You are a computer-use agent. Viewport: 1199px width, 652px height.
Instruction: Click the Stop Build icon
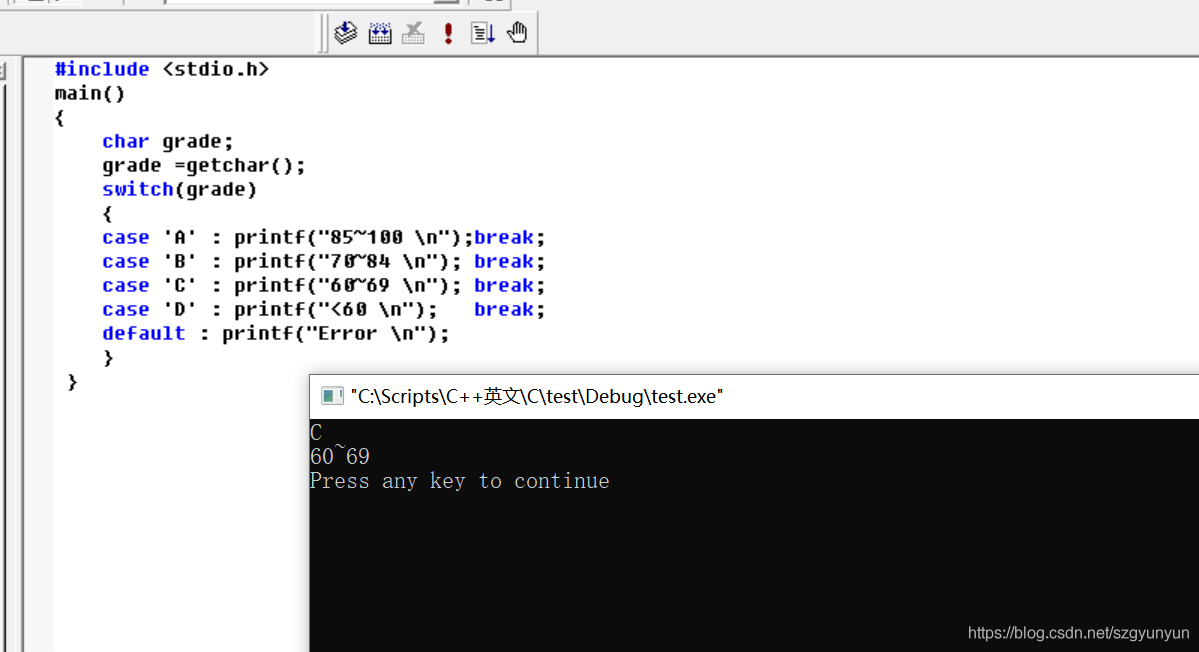[414, 33]
